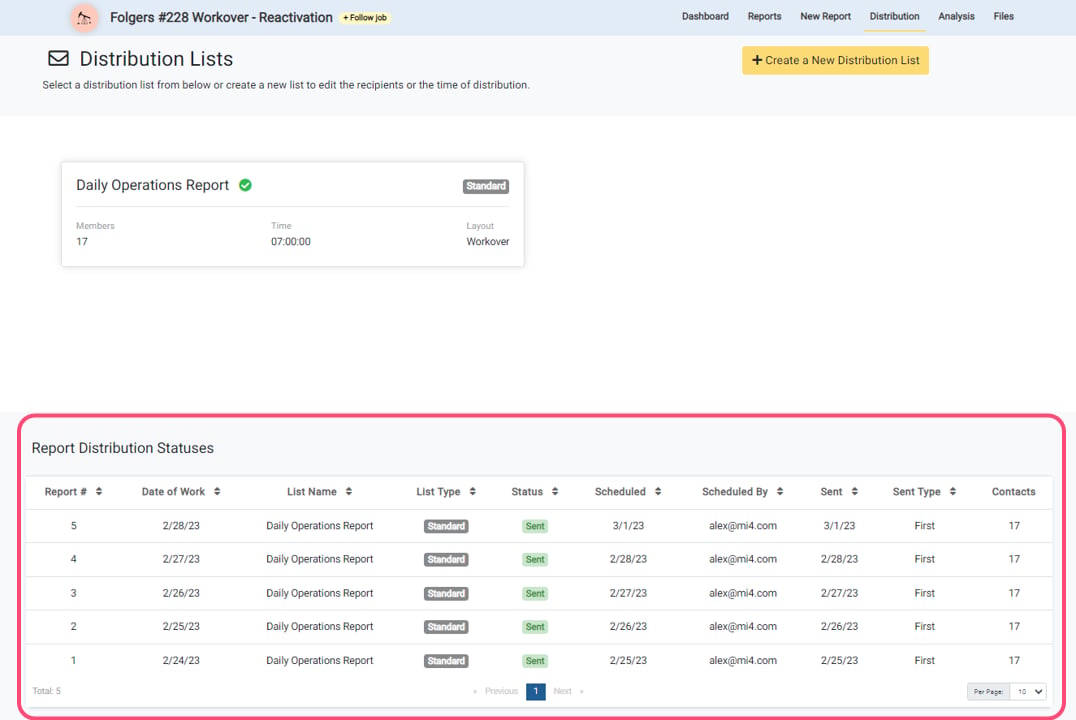
Task: Sort by Sent column arrows
Action: click(x=854, y=491)
